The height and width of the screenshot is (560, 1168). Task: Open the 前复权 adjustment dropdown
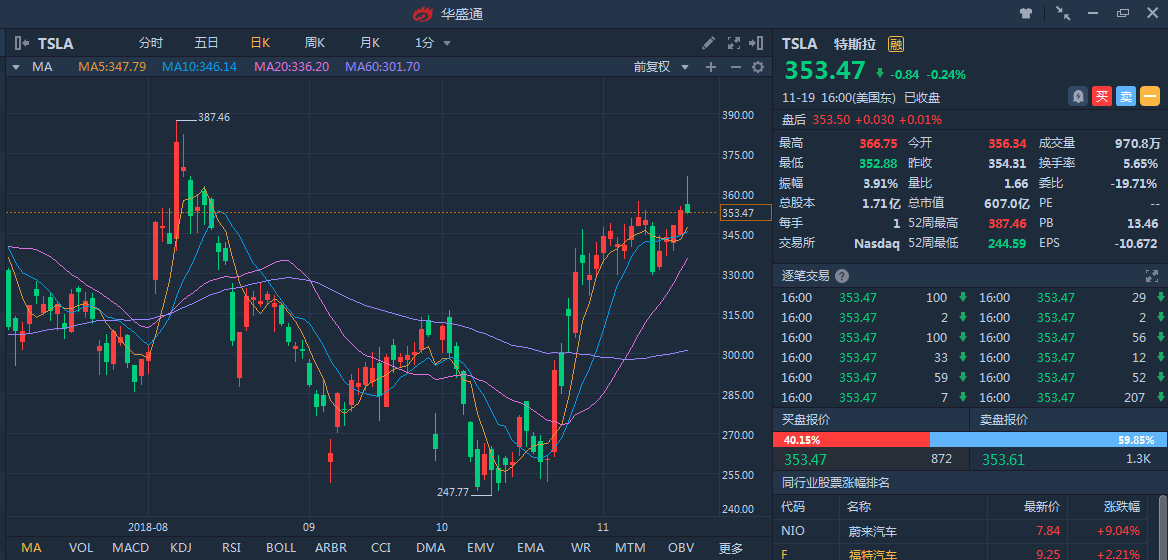(x=662, y=67)
